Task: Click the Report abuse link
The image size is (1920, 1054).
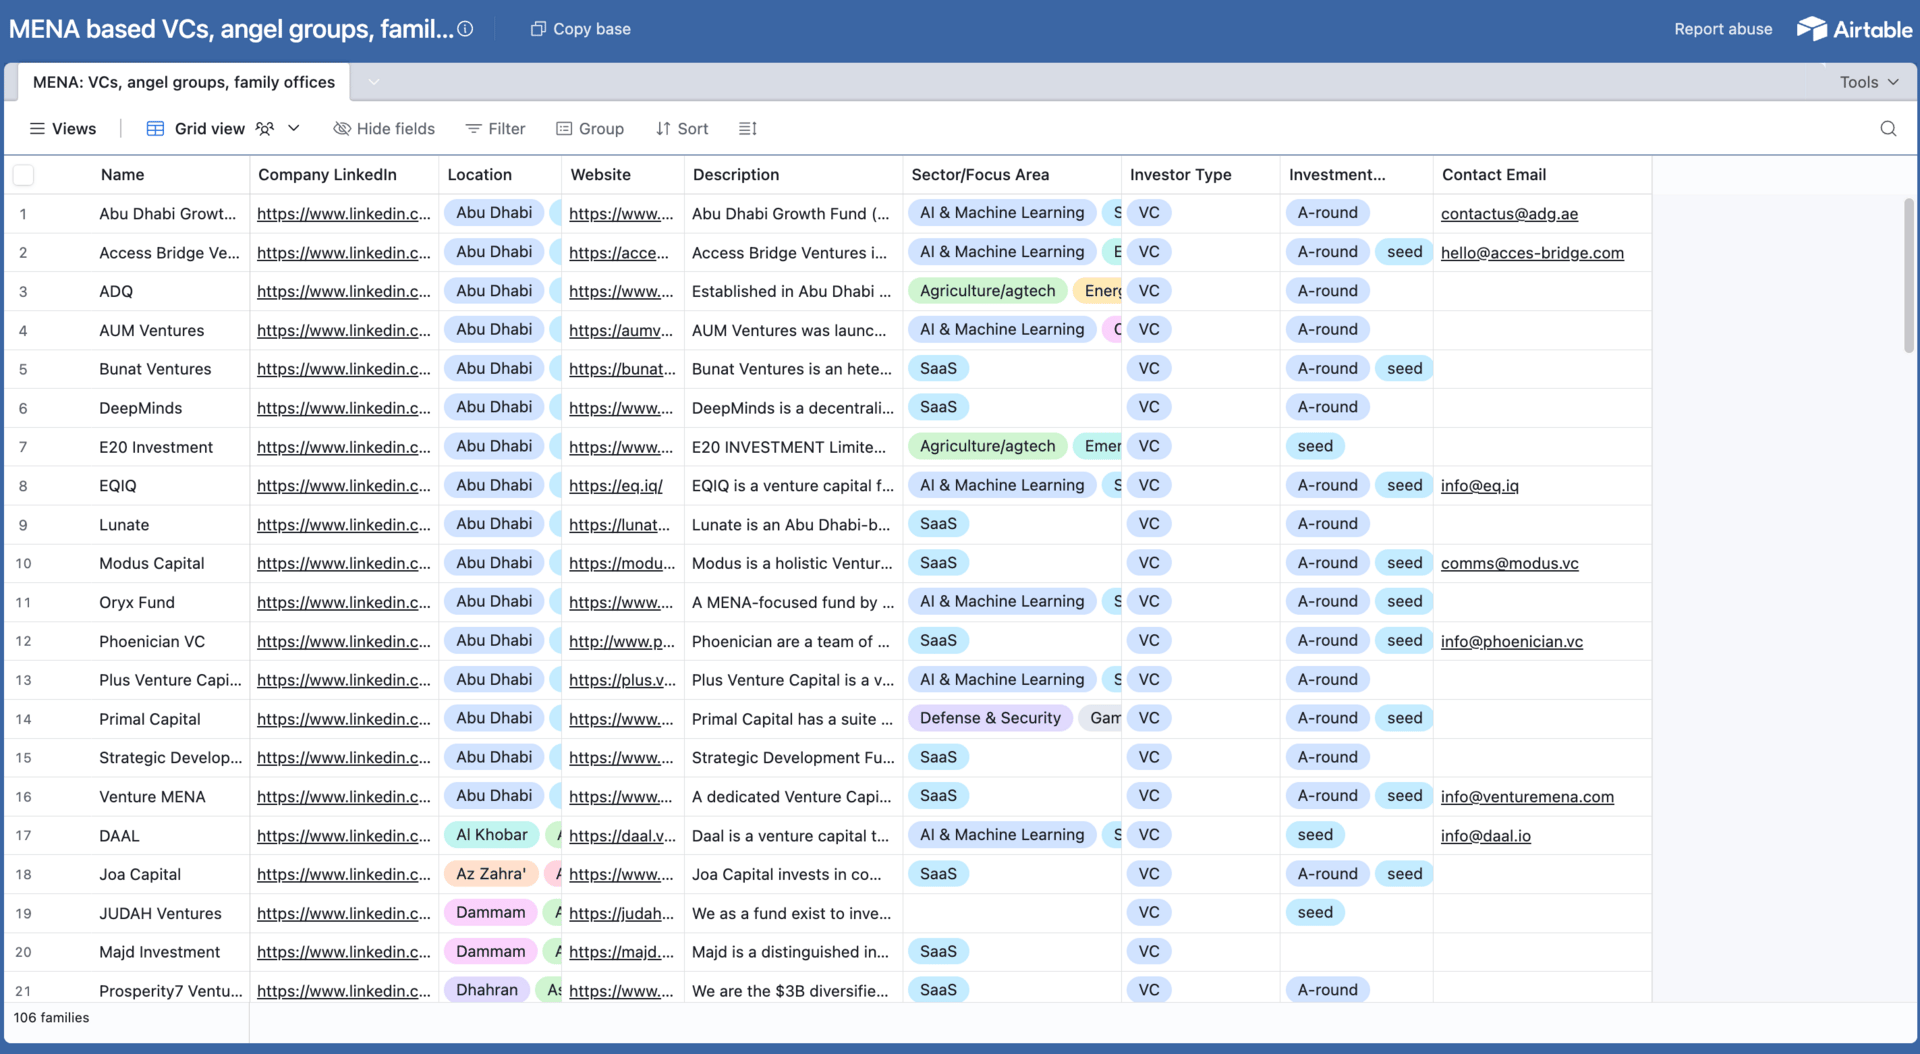Action: 1723,29
